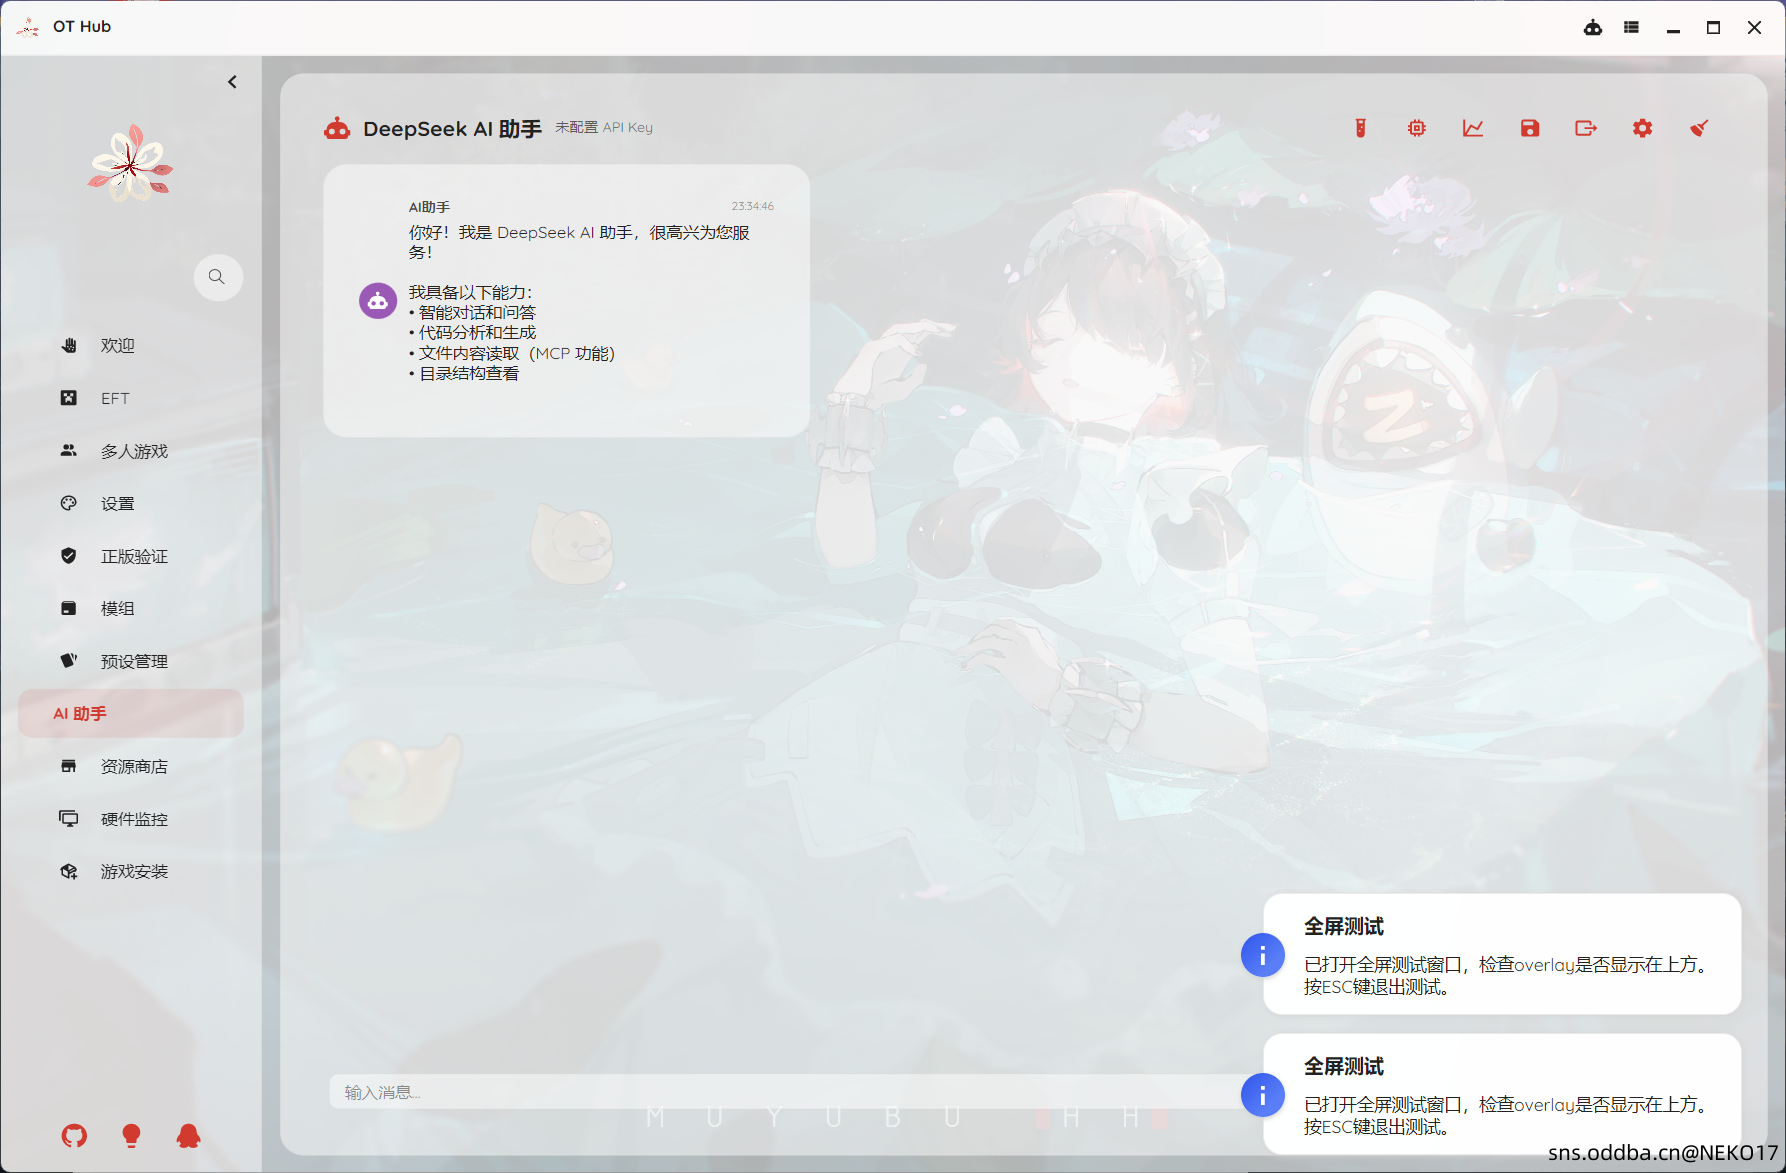1786x1173 pixels.
Task: Open the 模组 sidebar page
Action: click(131, 608)
